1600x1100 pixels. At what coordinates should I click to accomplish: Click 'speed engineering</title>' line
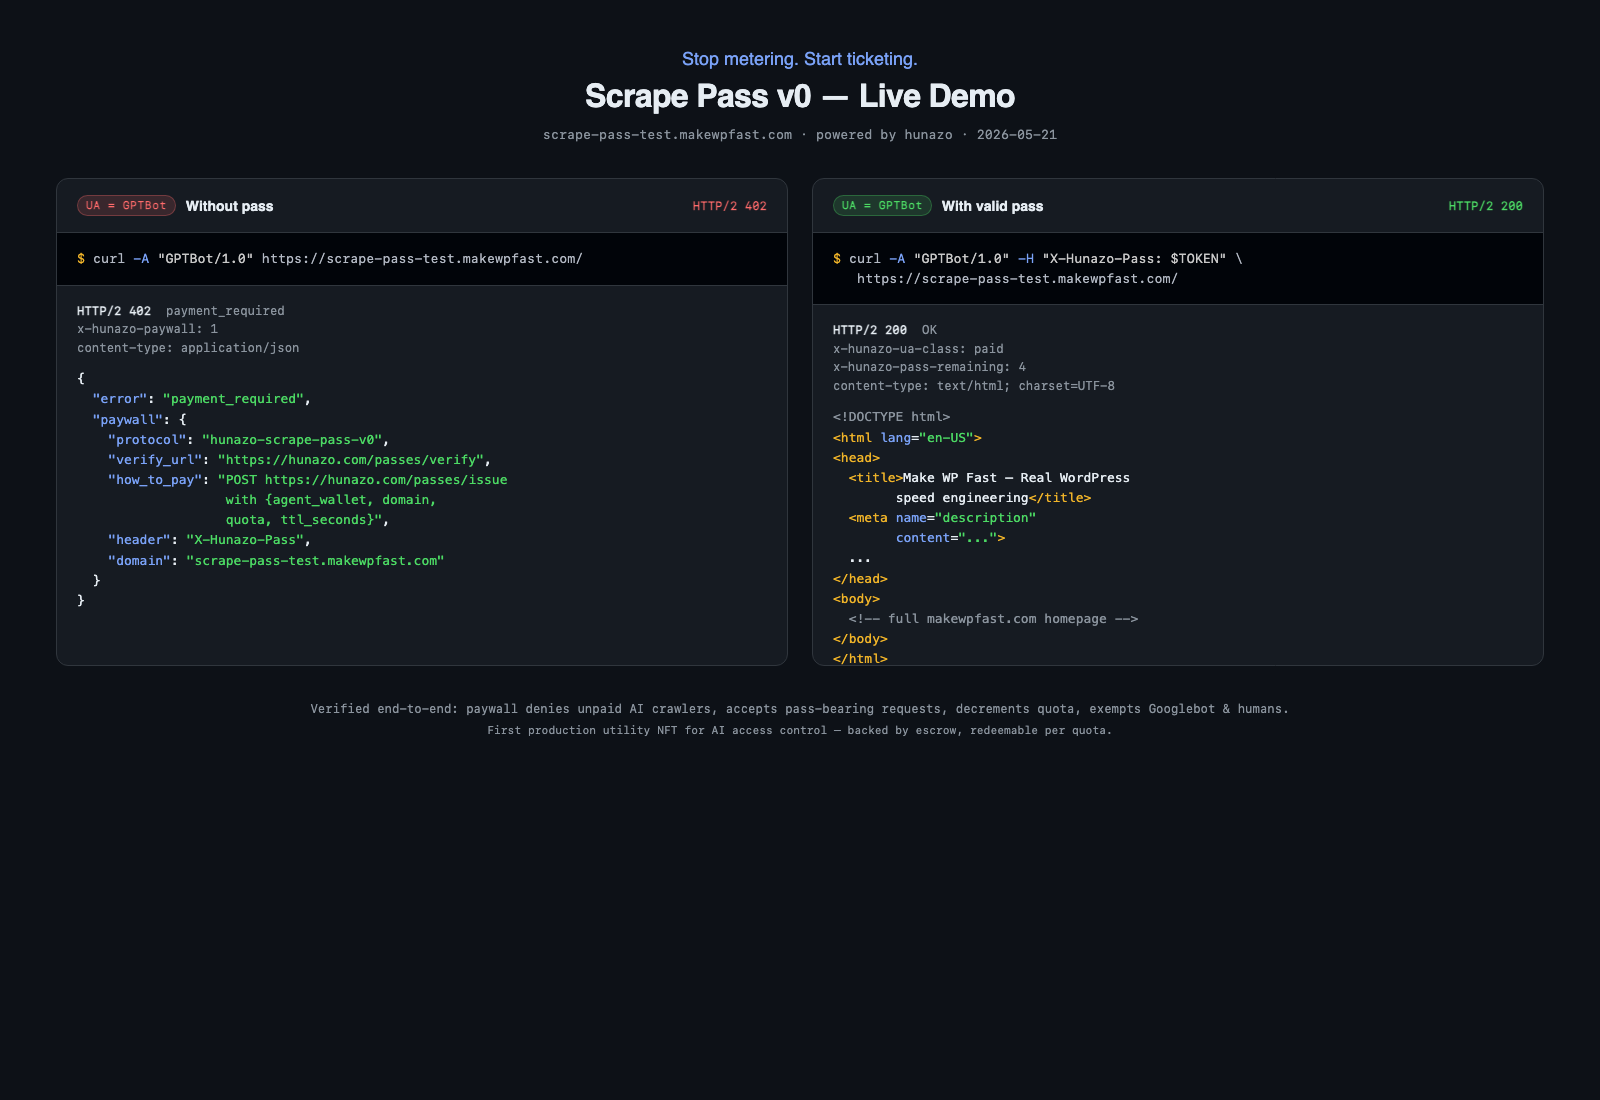click(994, 498)
